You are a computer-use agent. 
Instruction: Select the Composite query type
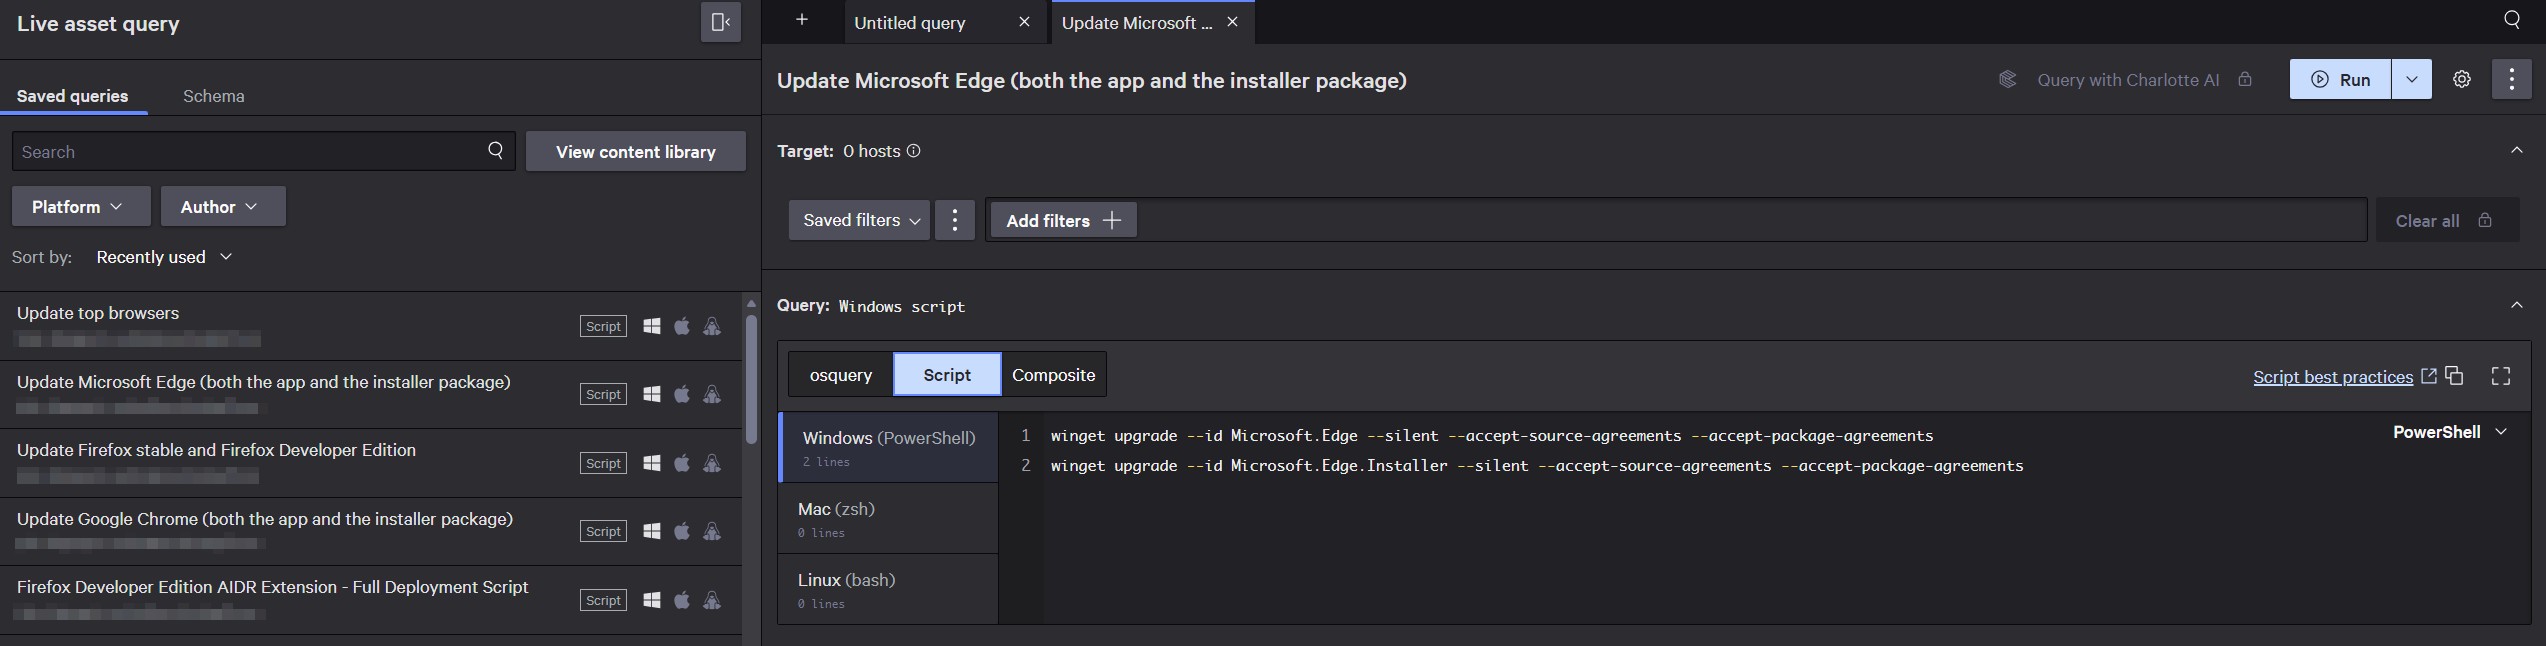point(1053,374)
